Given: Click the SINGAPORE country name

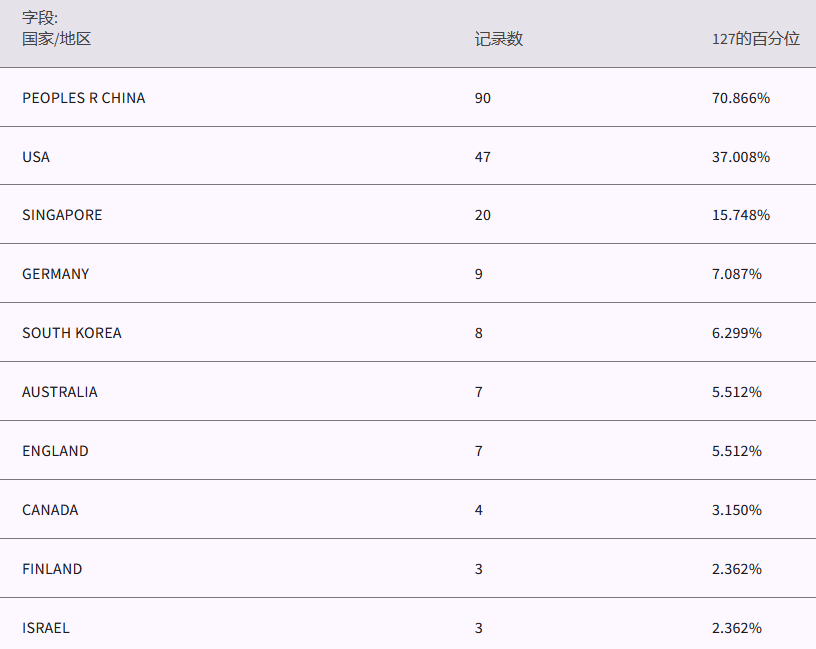Looking at the screenshot, I should point(62,215).
